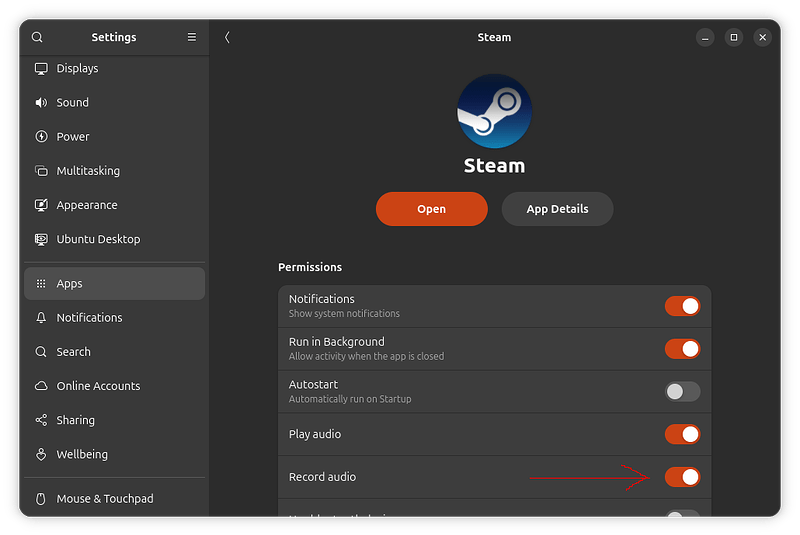Click the Sound speaker icon in sidebar
The image size is (800, 535).
pos(41,103)
